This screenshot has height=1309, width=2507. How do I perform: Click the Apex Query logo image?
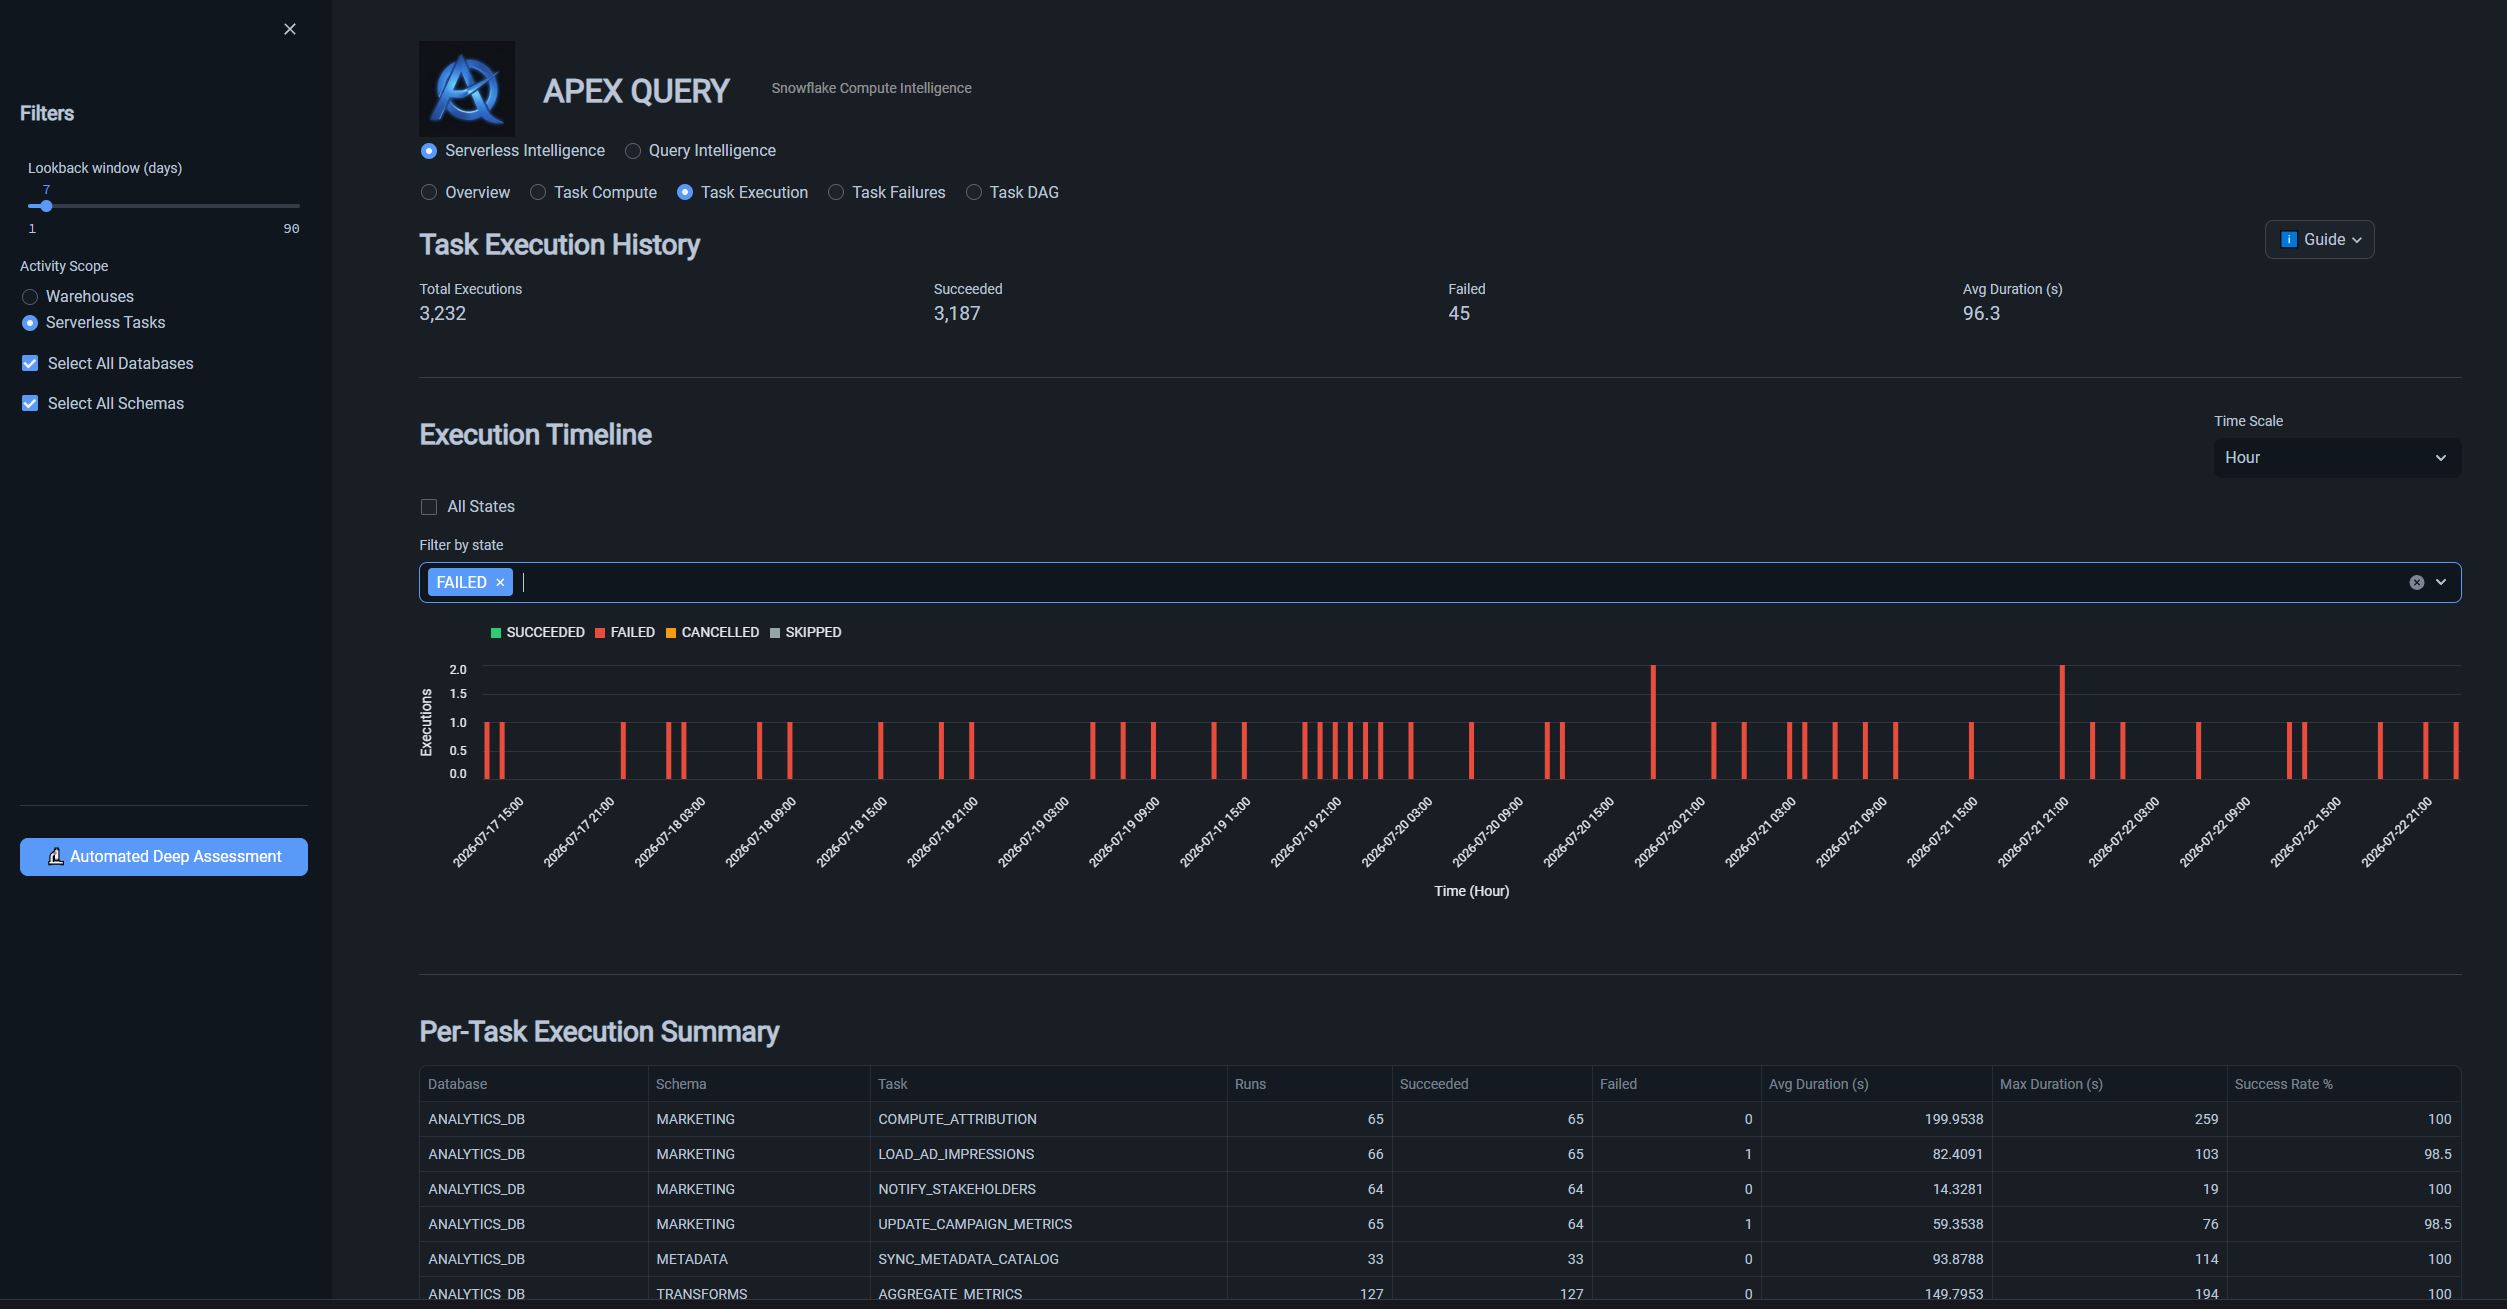point(467,89)
